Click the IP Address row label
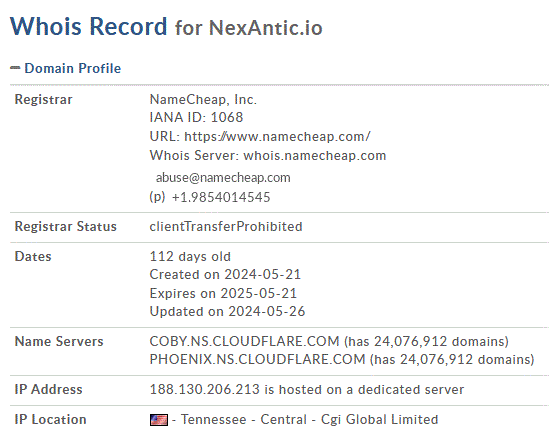 [48, 389]
